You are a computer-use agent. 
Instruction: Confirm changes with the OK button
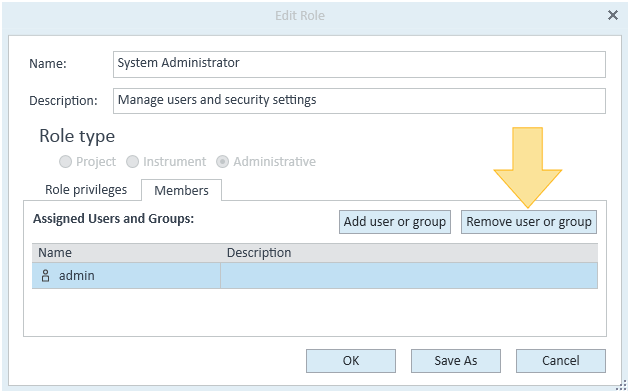coord(351,360)
